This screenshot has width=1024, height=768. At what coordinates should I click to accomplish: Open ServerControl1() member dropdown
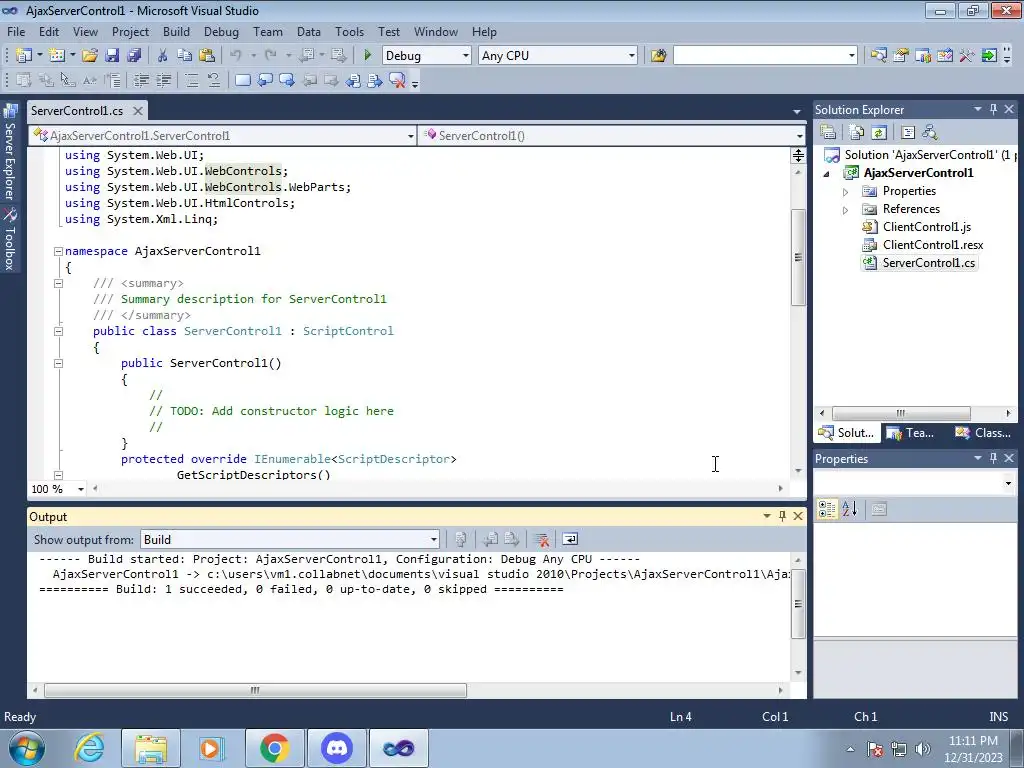[799, 136]
